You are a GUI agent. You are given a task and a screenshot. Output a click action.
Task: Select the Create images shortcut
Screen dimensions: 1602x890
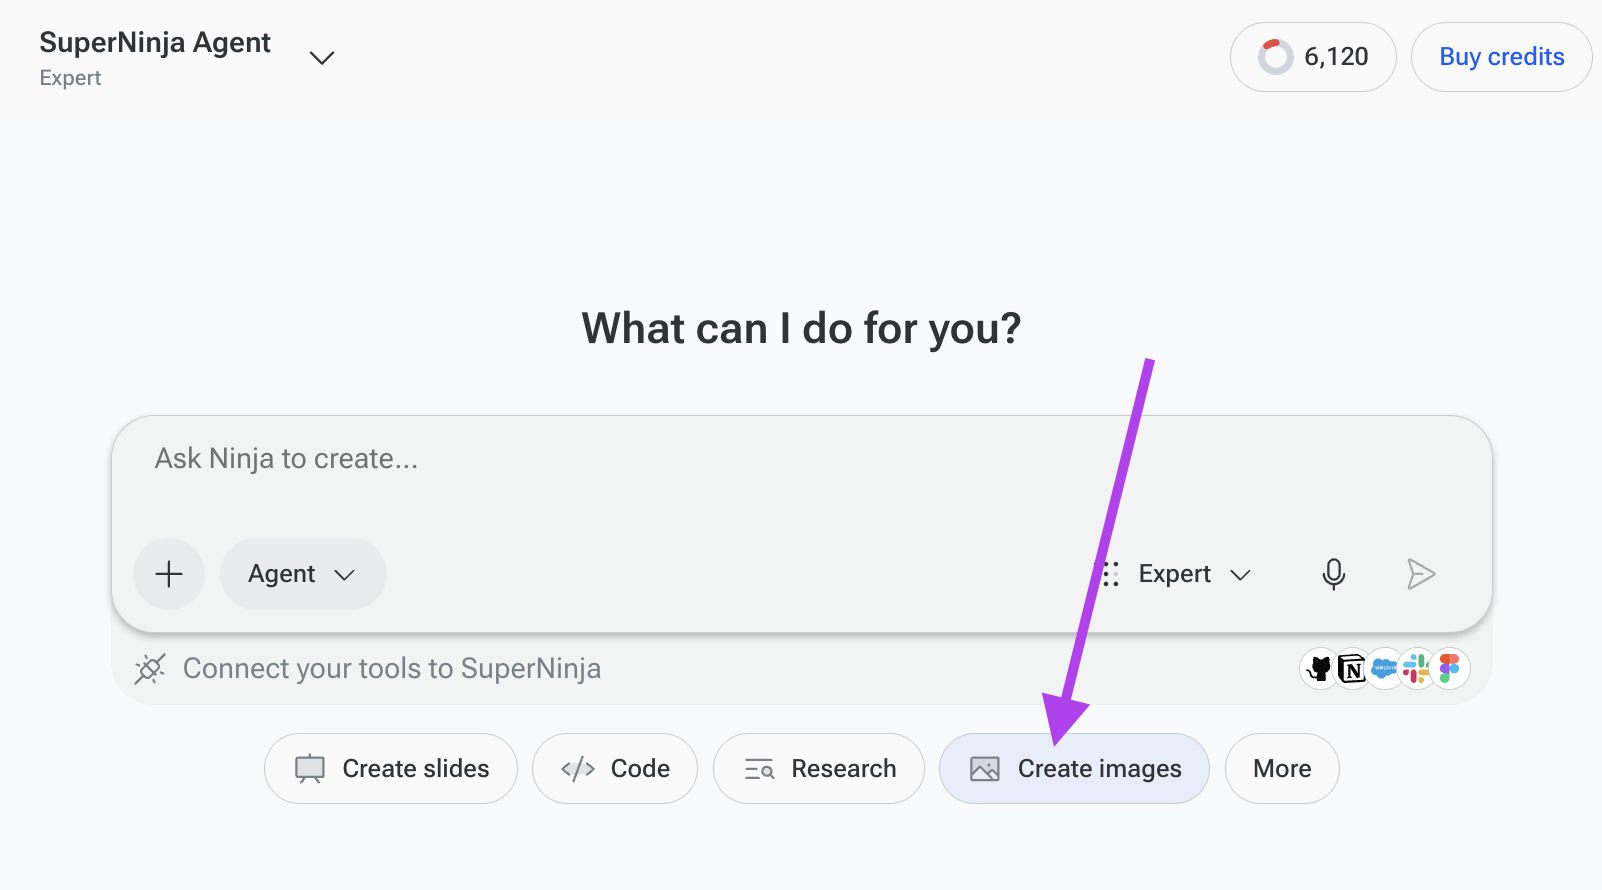[1074, 768]
